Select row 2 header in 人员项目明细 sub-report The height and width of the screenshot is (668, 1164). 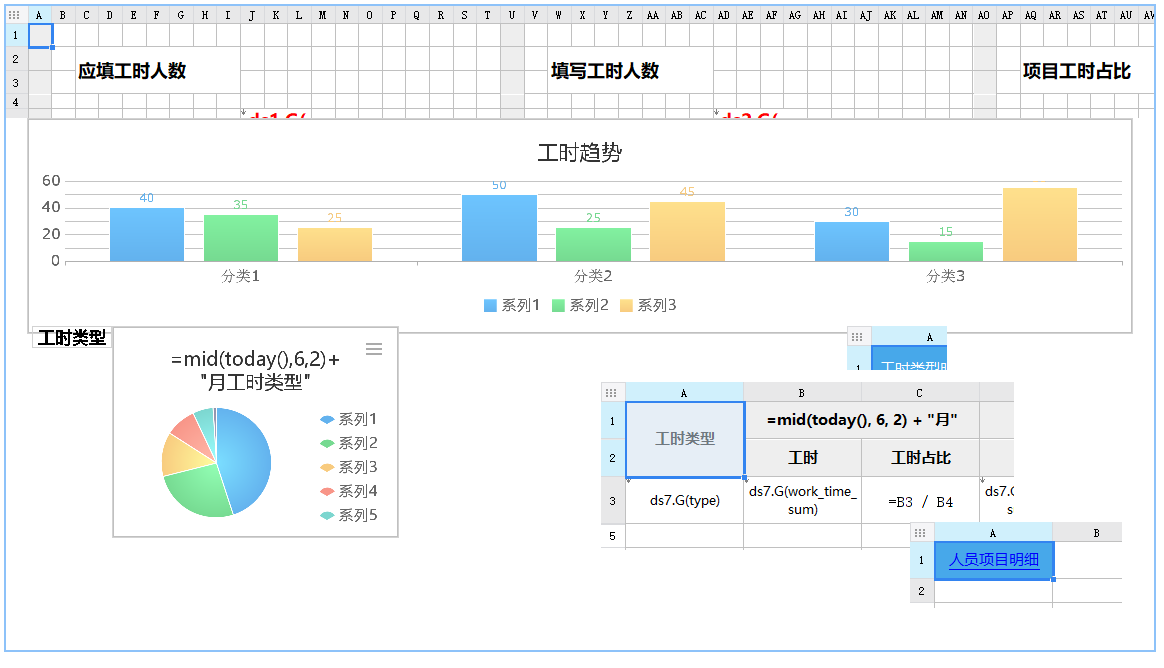pos(922,592)
